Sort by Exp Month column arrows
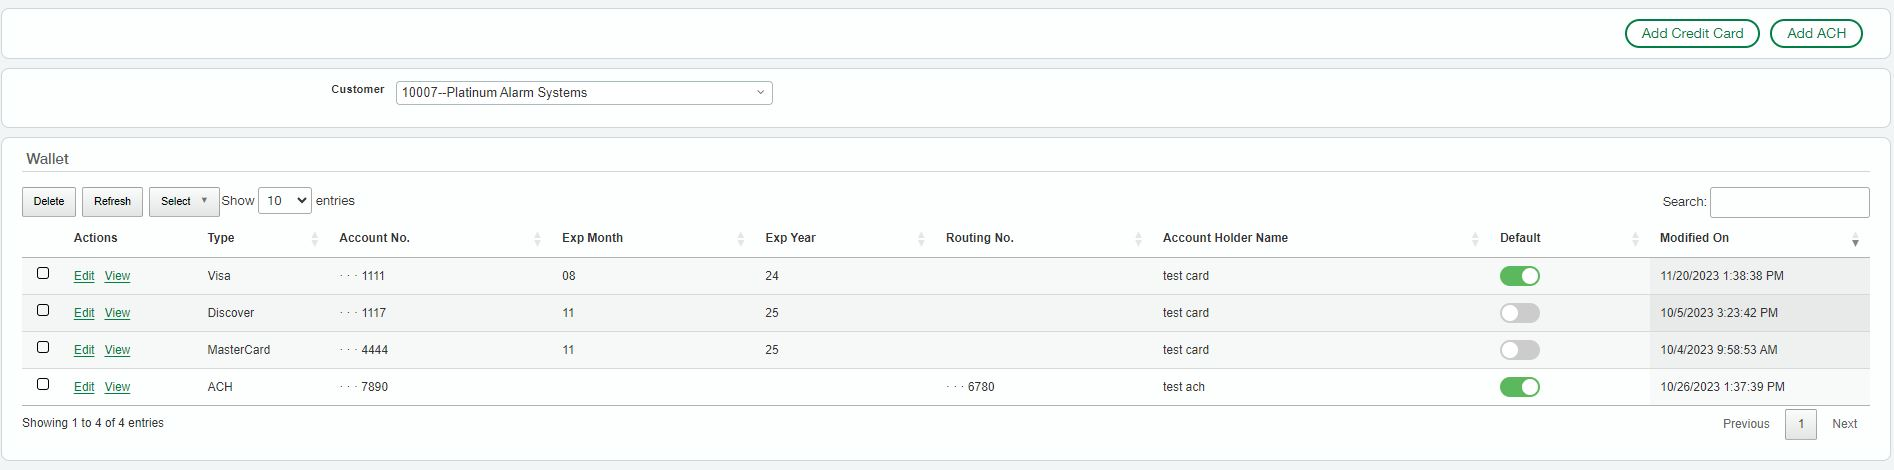Viewport: 1894px width, 470px height. point(740,239)
